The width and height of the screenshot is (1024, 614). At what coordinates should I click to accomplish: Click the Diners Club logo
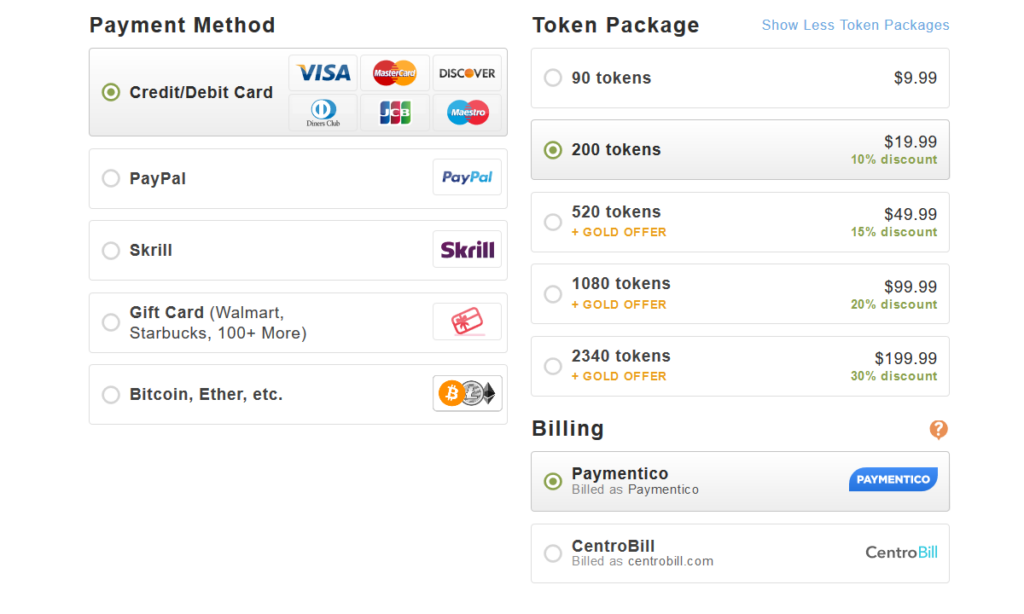[x=323, y=112]
